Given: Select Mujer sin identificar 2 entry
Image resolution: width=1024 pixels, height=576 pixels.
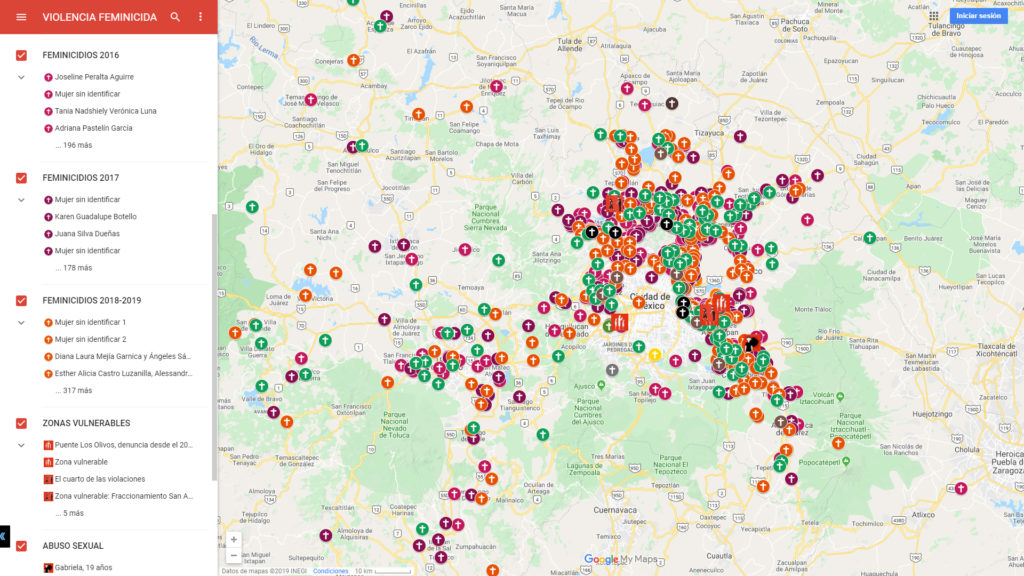Looking at the screenshot, I should (x=90, y=339).
